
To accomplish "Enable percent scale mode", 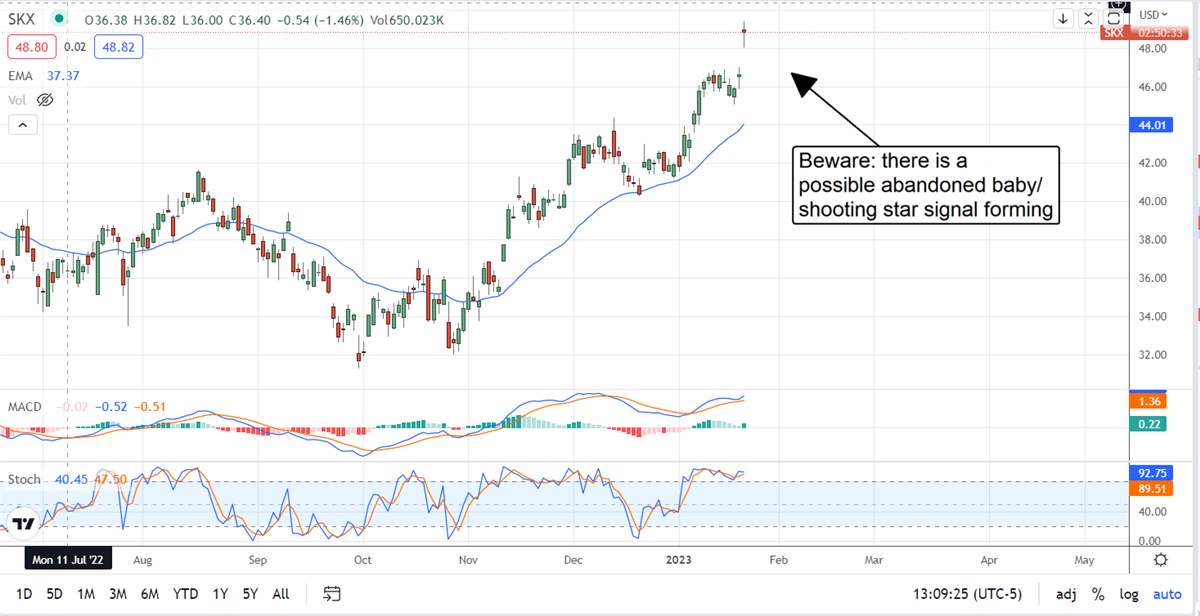I will (x=1097, y=593).
